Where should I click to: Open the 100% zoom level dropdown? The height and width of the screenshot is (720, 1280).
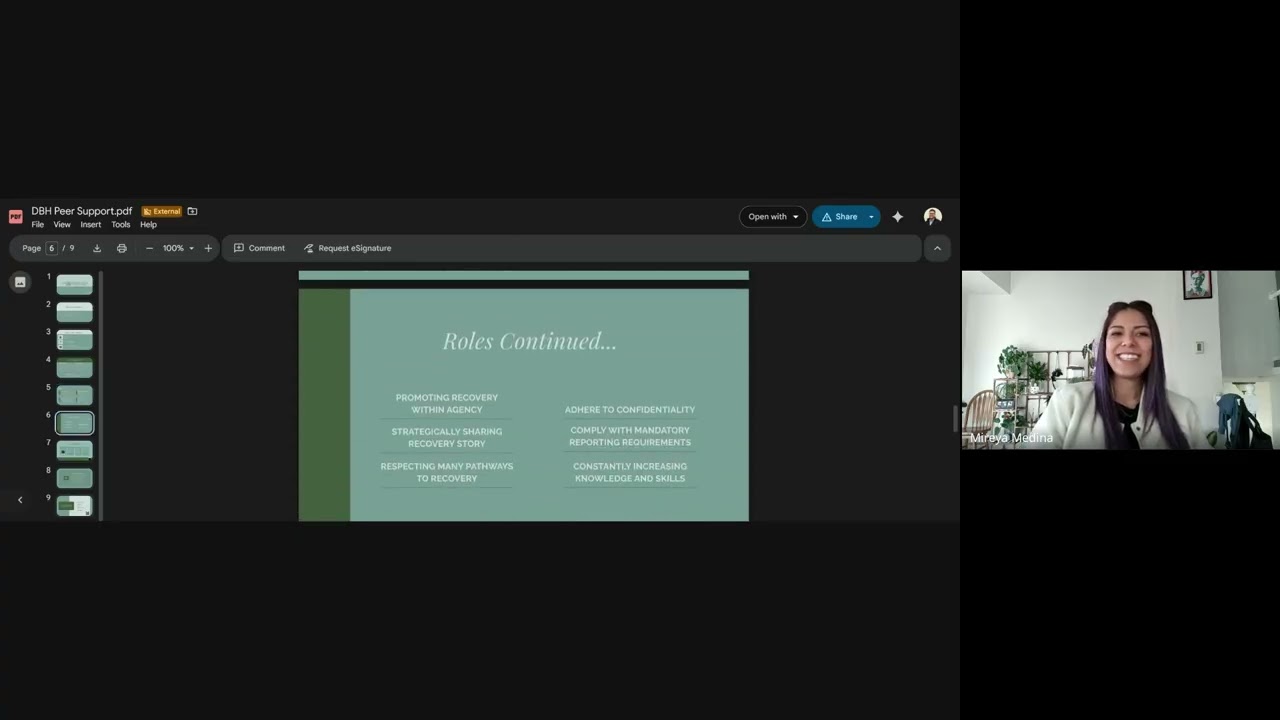coord(178,248)
